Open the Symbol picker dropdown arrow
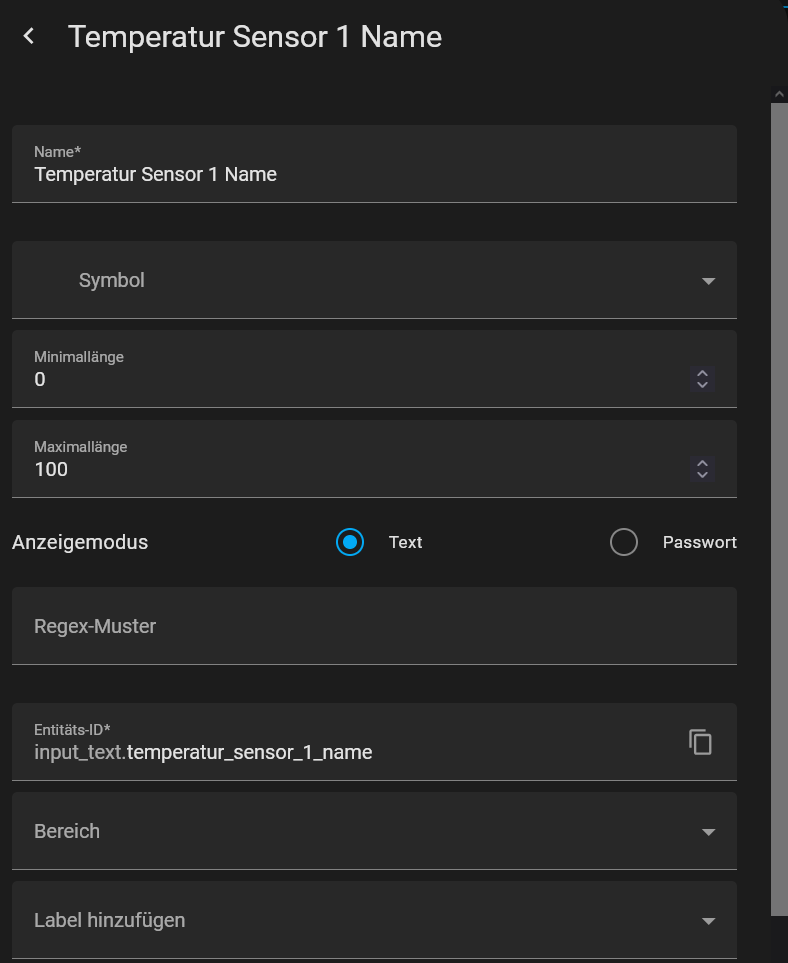The image size is (788, 963). (x=708, y=281)
